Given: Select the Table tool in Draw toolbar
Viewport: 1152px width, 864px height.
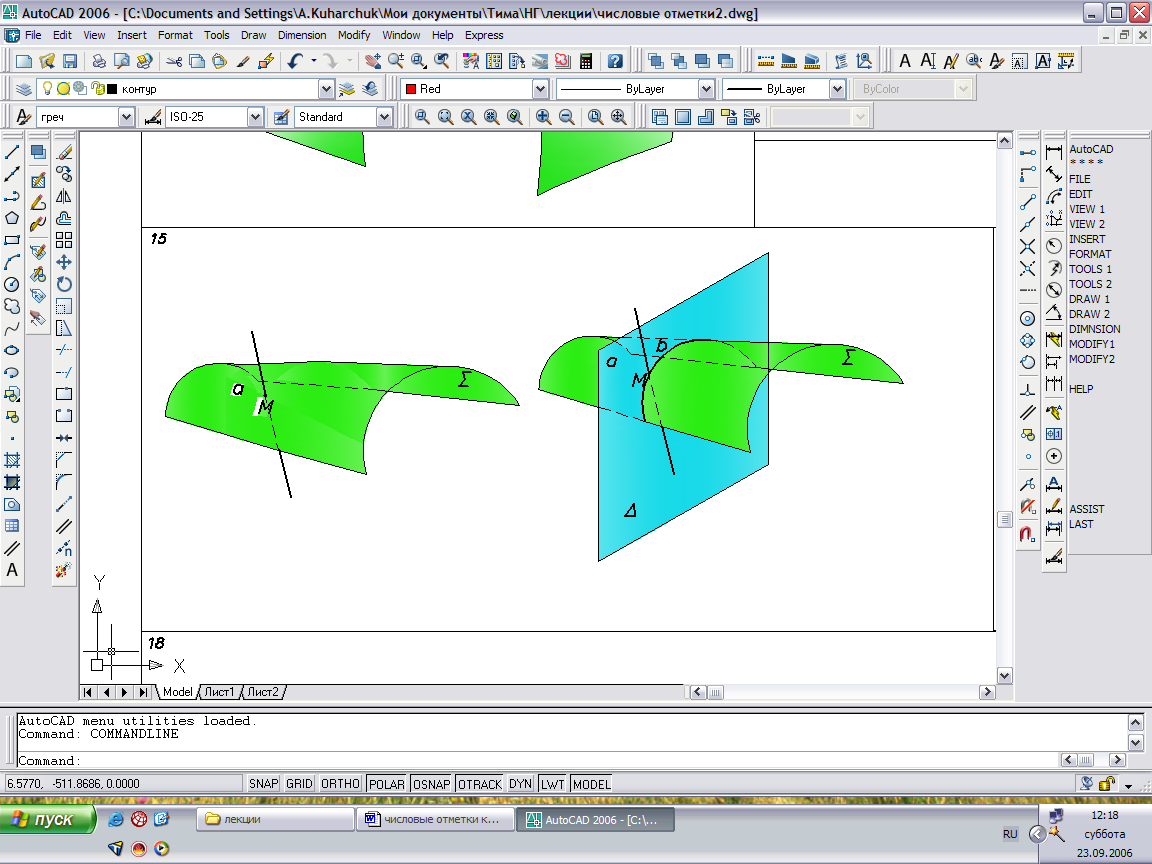Looking at the screenshot, I should (x=12, y=526).
